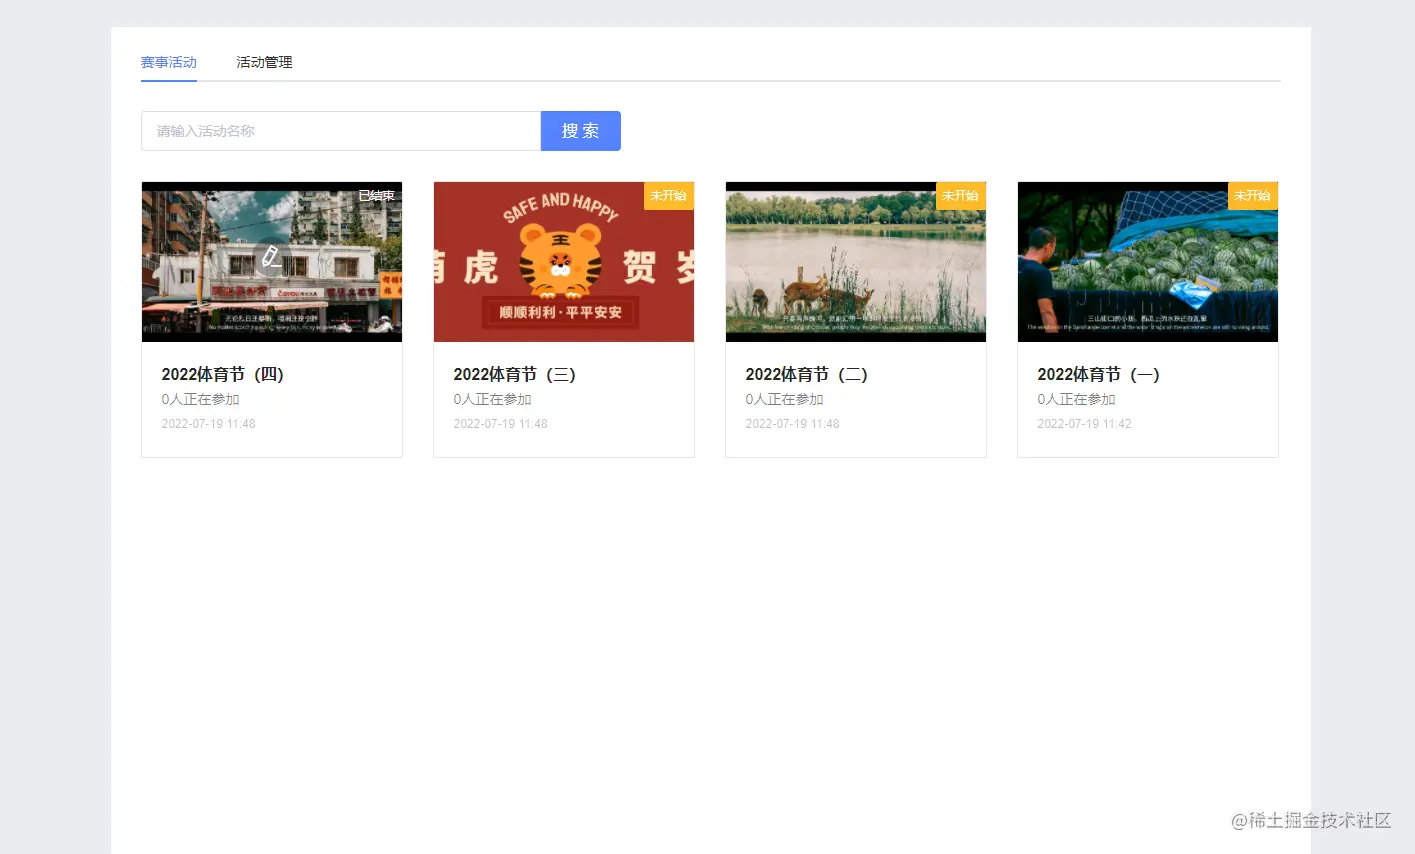Image resolution: width=1415 pixels, height=854 pixels.
Task: Click date 2022-07-19 11:48 on 2022体育节（三）card
Action: 500,424
